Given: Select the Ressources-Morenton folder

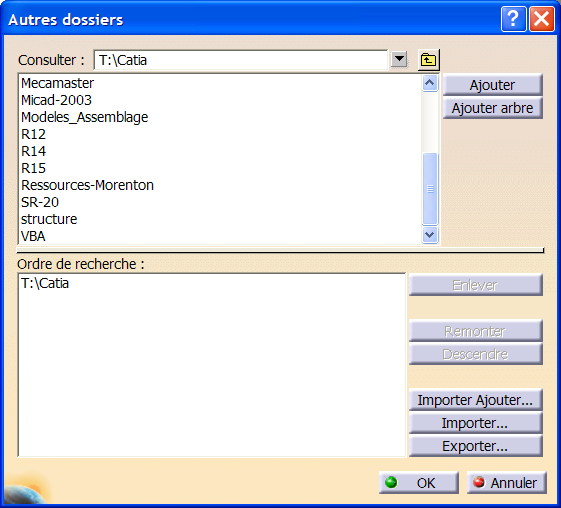Looking at the screenshot, I should point(87,185).
